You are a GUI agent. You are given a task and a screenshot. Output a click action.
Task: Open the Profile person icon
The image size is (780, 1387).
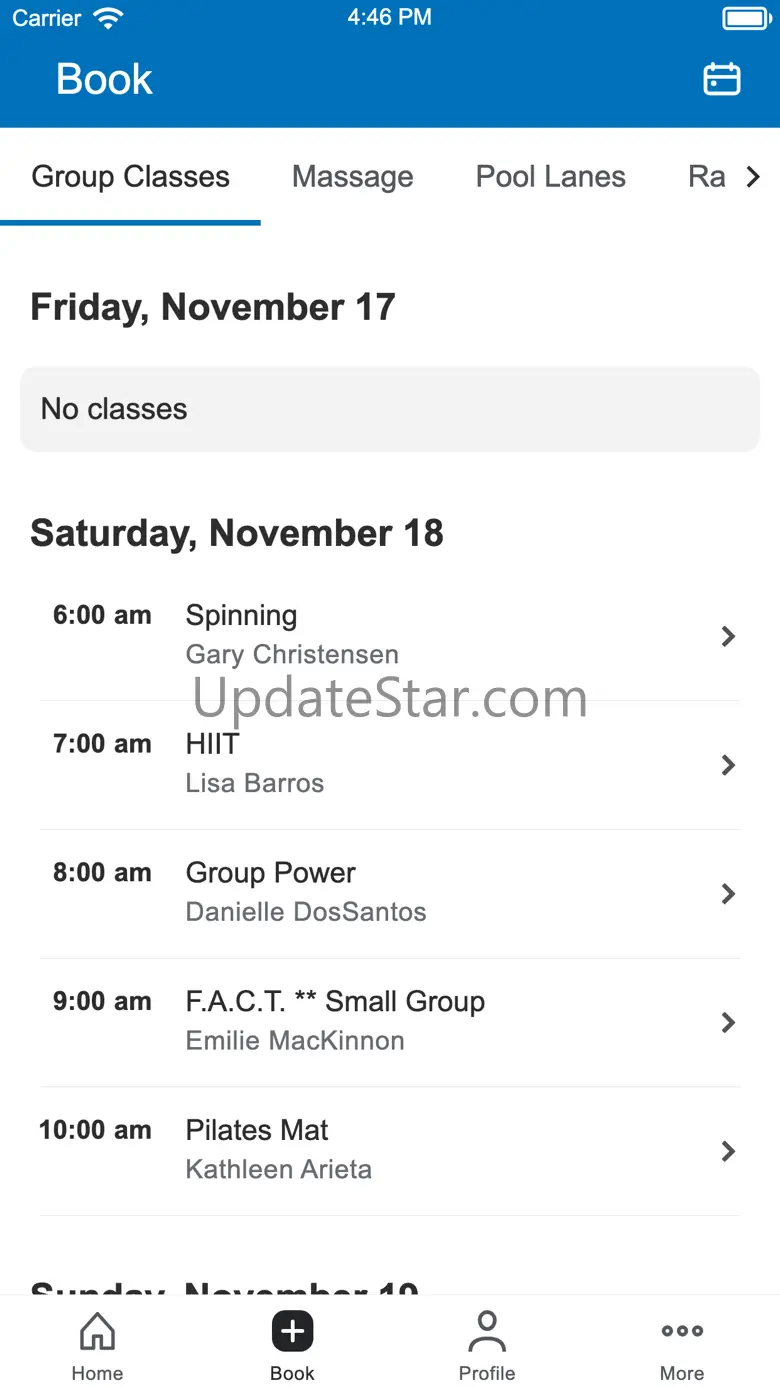(487, 1332)
